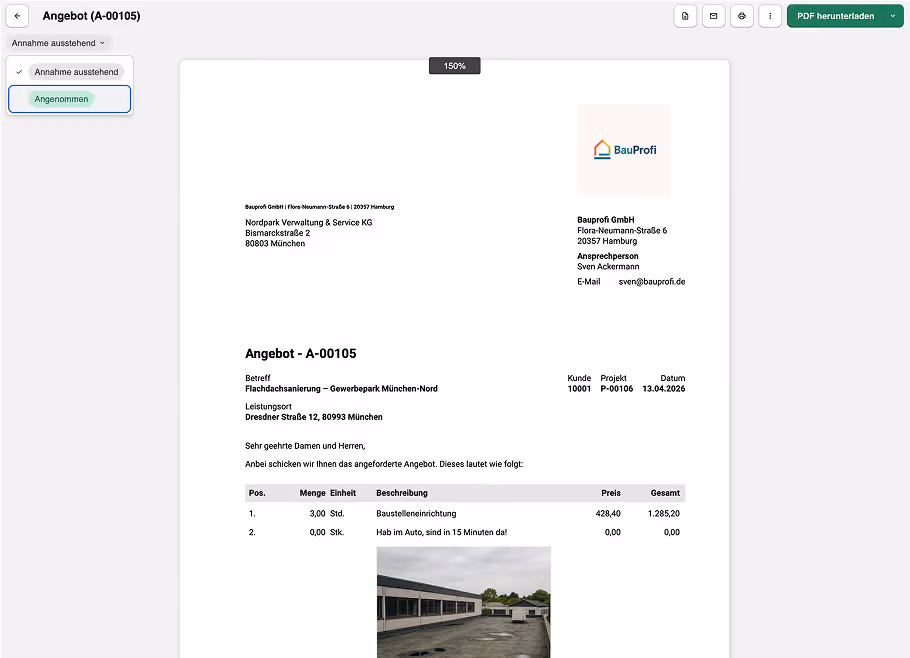Click the address 'Dresdner Straße 12, 80993 München'

313,417
